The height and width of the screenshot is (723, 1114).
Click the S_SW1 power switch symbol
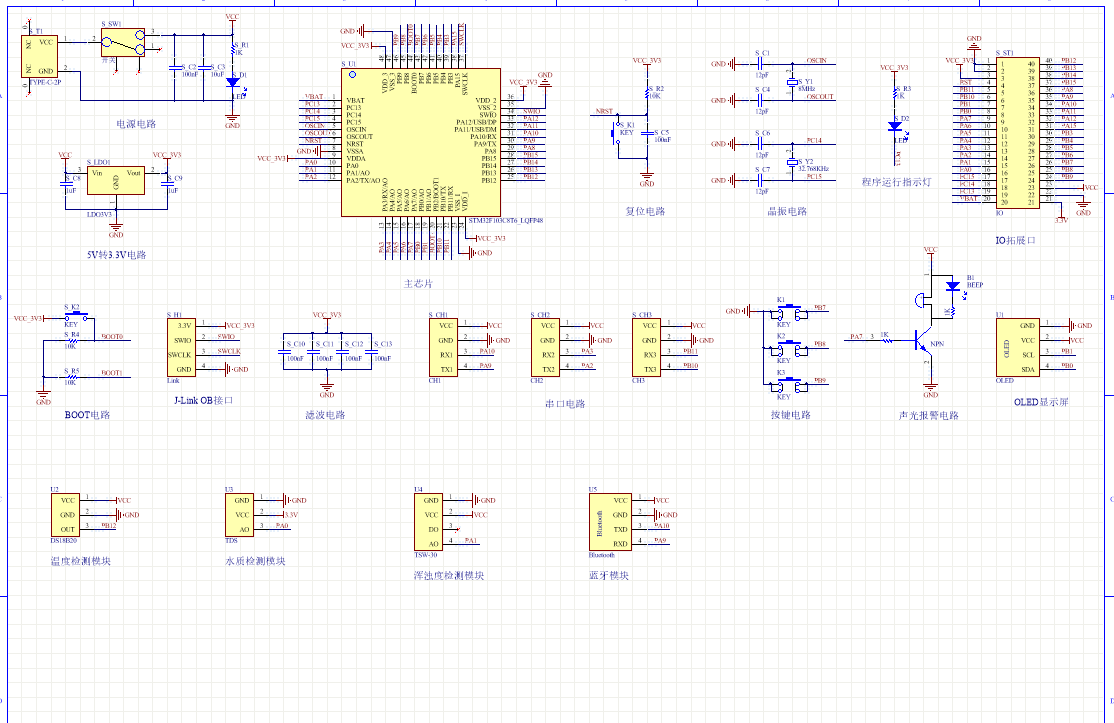[x=123, y=44]
